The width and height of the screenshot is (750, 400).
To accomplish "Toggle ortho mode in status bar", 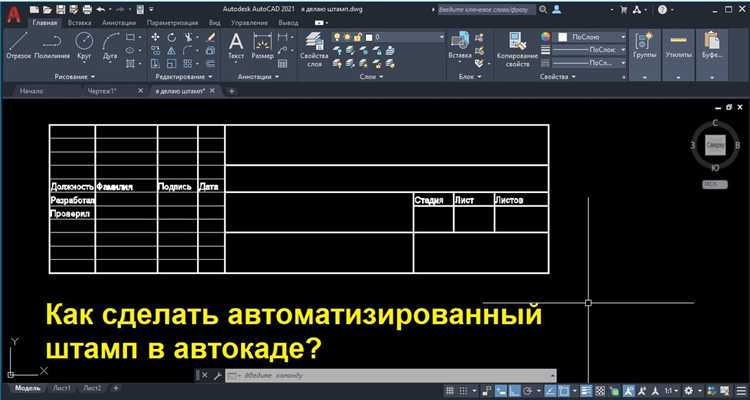I will point(514,390).
